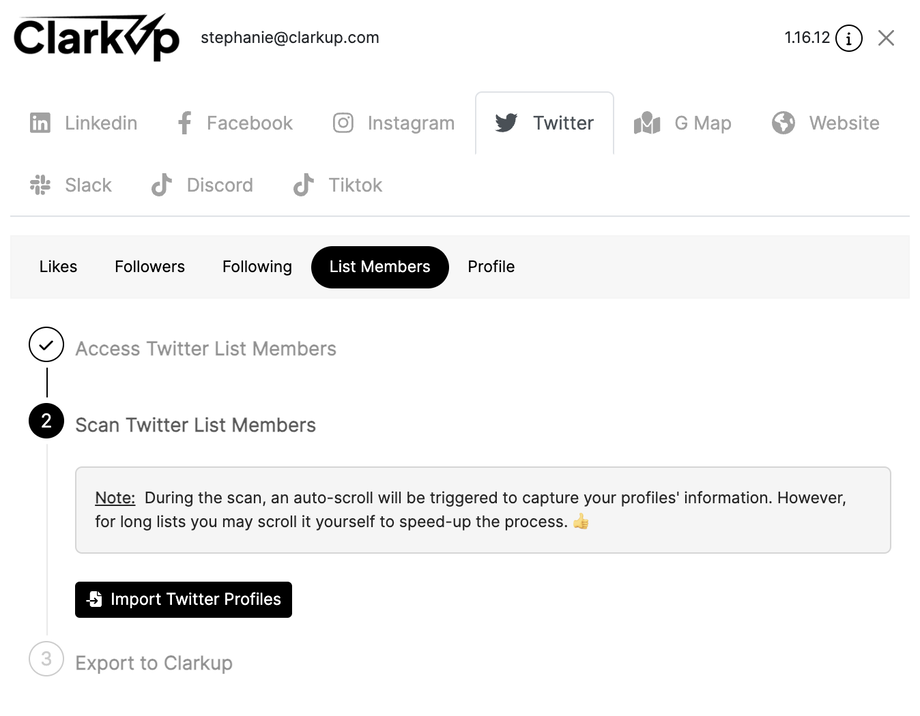The image size is (920, 716).
Task: Open the version info circle icon
Action: coord(848,39)
